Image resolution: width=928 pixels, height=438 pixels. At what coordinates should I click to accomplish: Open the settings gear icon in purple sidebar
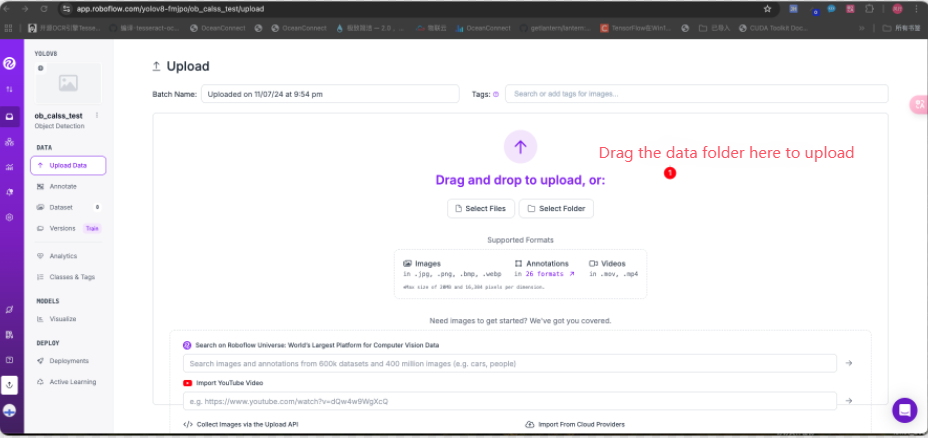point(9,217)
